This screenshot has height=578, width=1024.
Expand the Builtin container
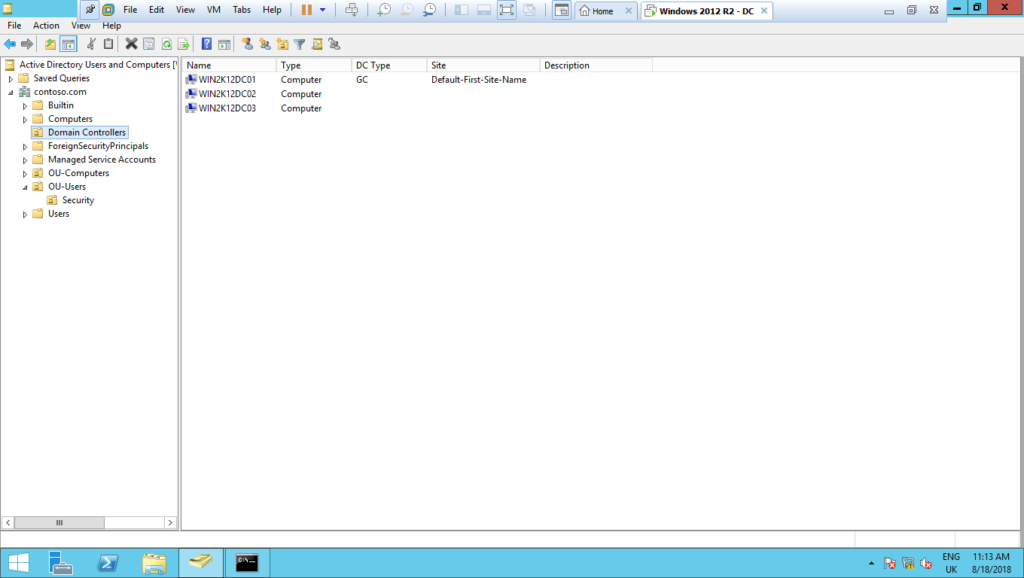[25, 106]
